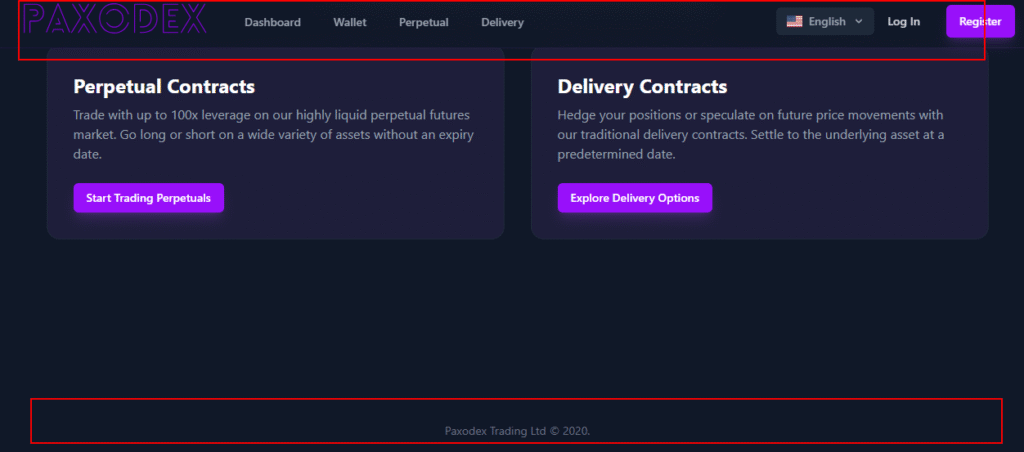Click the Delivery Contracts heading

pyautogui.click(x=642, y=86)
